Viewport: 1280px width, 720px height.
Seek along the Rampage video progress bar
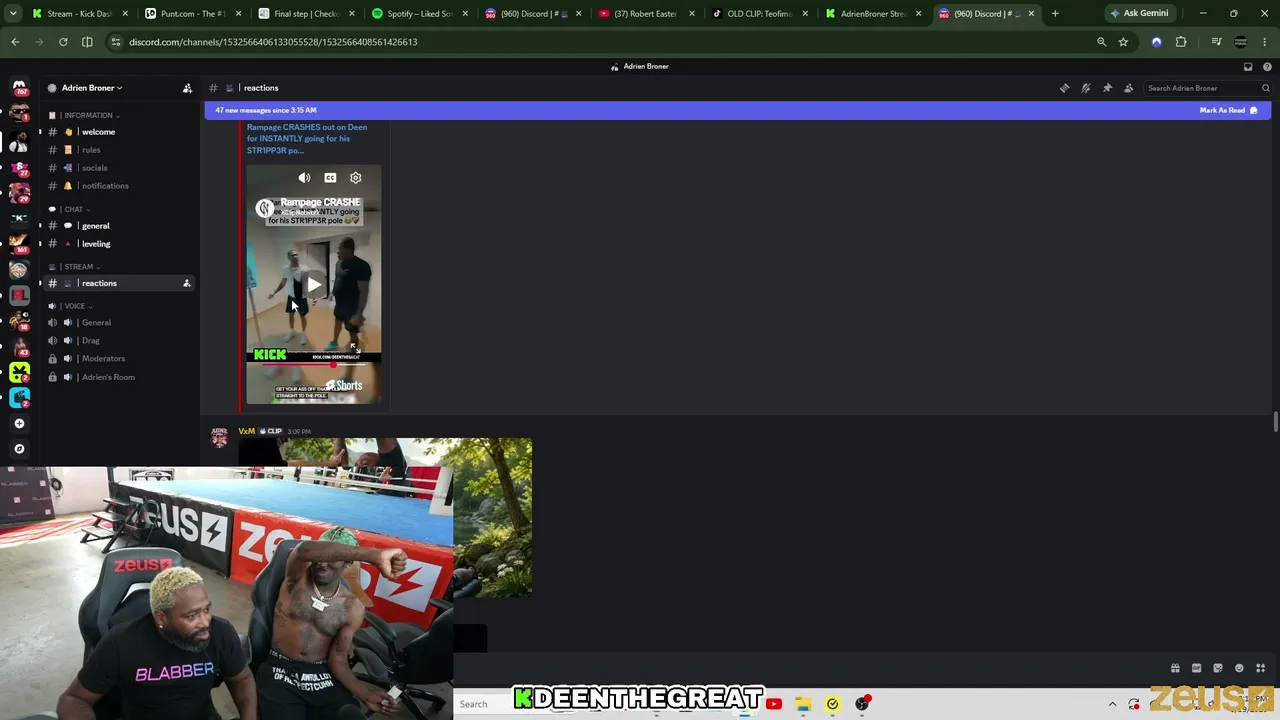(314, 364)
